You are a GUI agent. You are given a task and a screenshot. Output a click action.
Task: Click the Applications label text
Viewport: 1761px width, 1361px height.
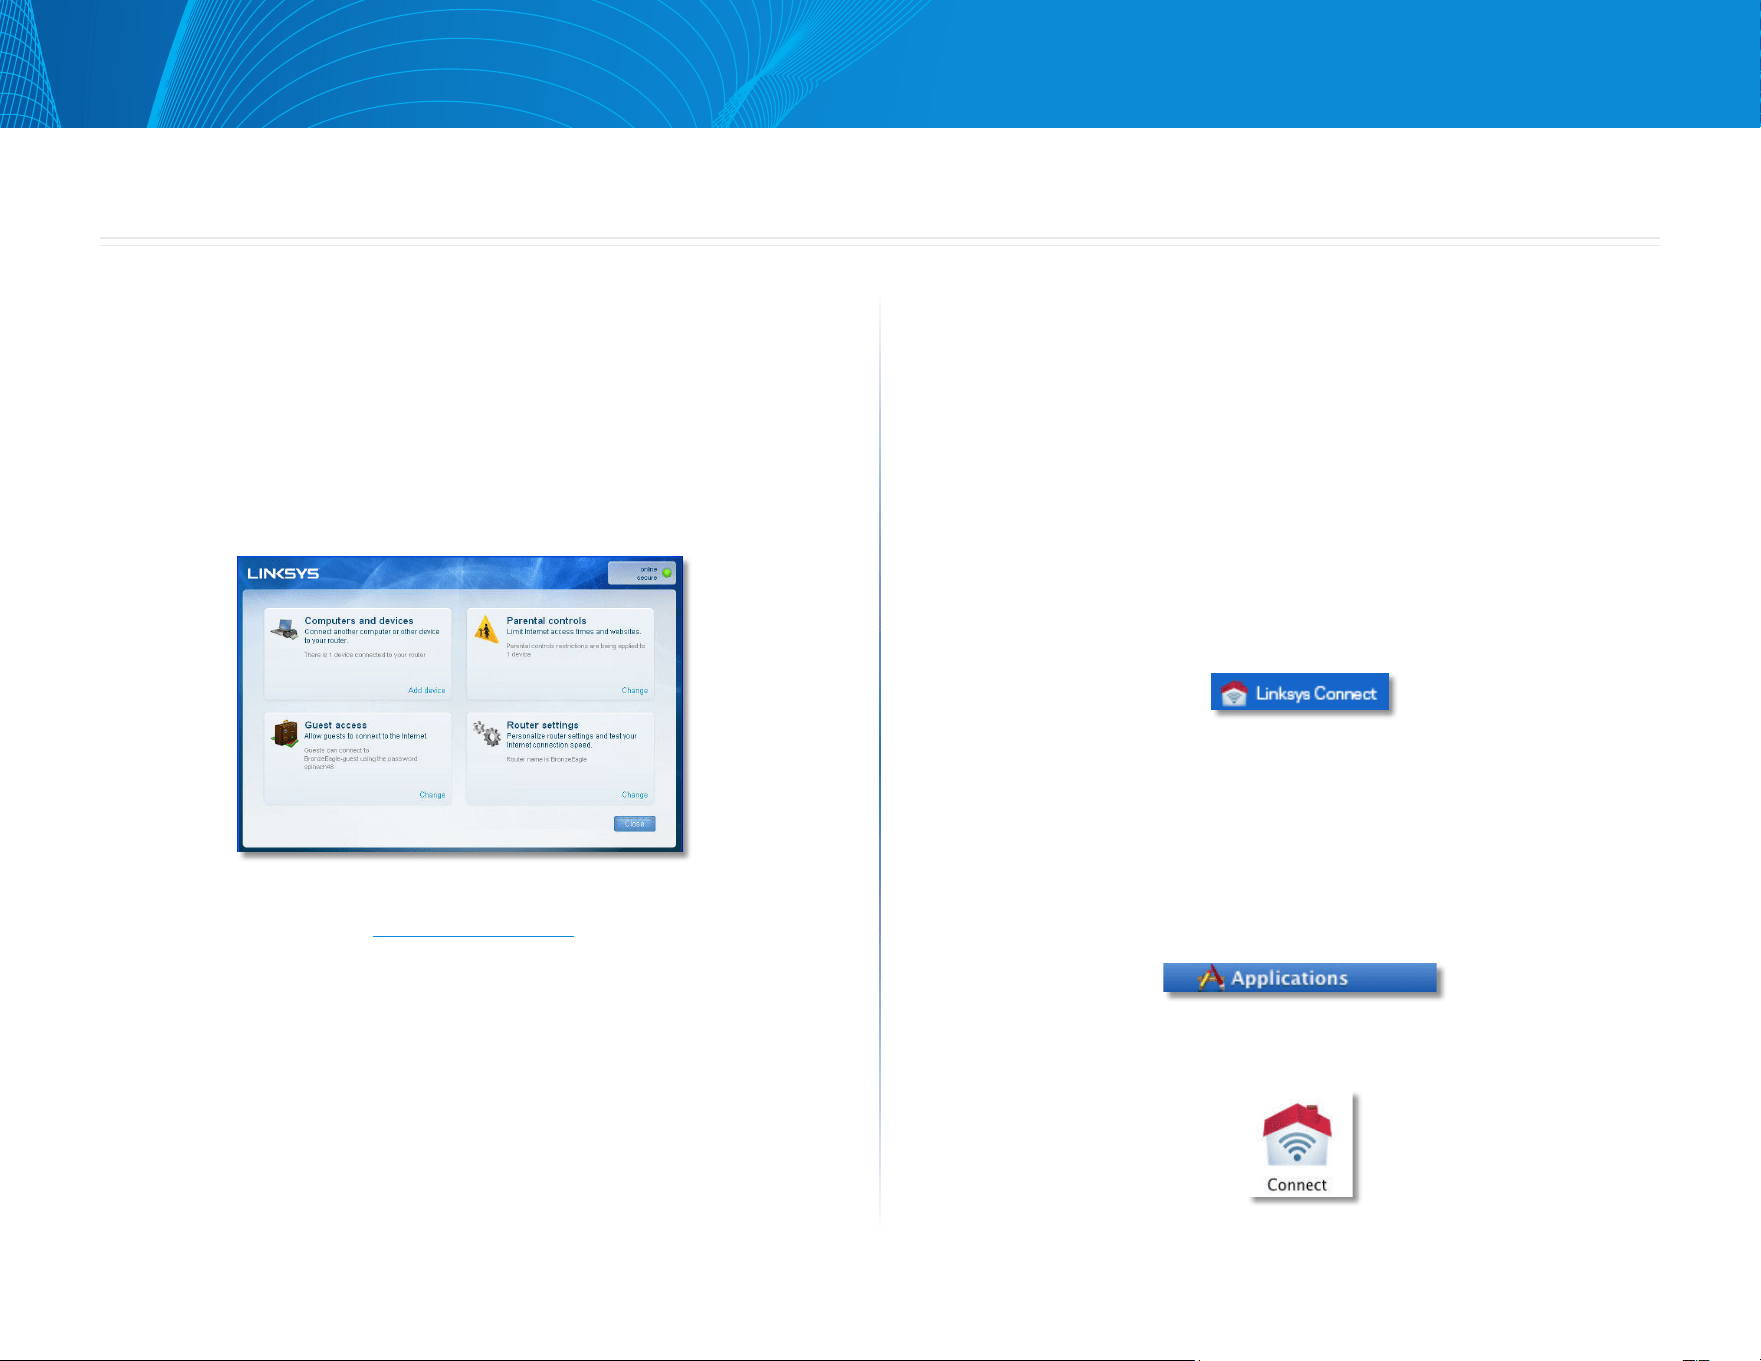(x=1289, y=978)
